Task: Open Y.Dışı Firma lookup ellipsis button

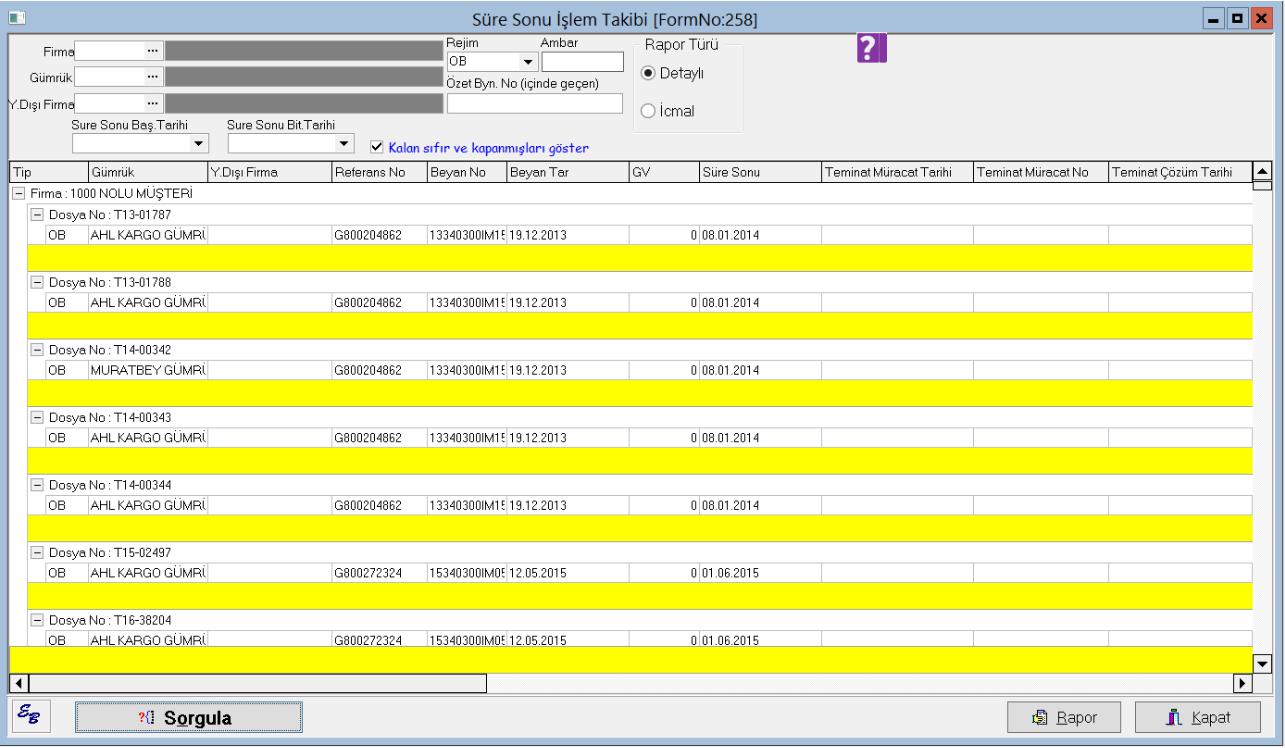Action: point(152,102)
